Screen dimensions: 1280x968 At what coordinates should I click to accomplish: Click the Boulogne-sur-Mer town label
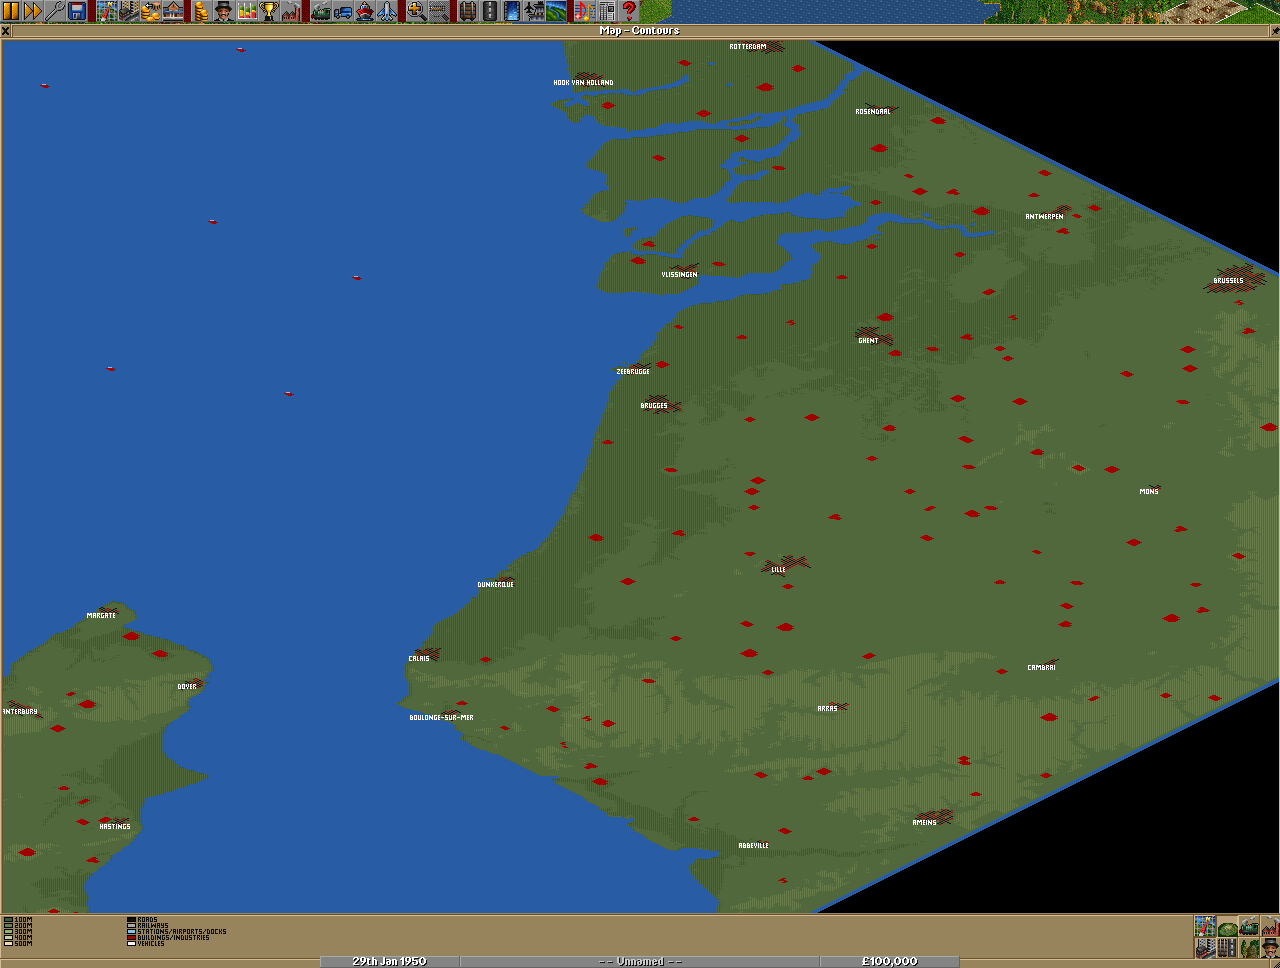click(x=441, y=718)
